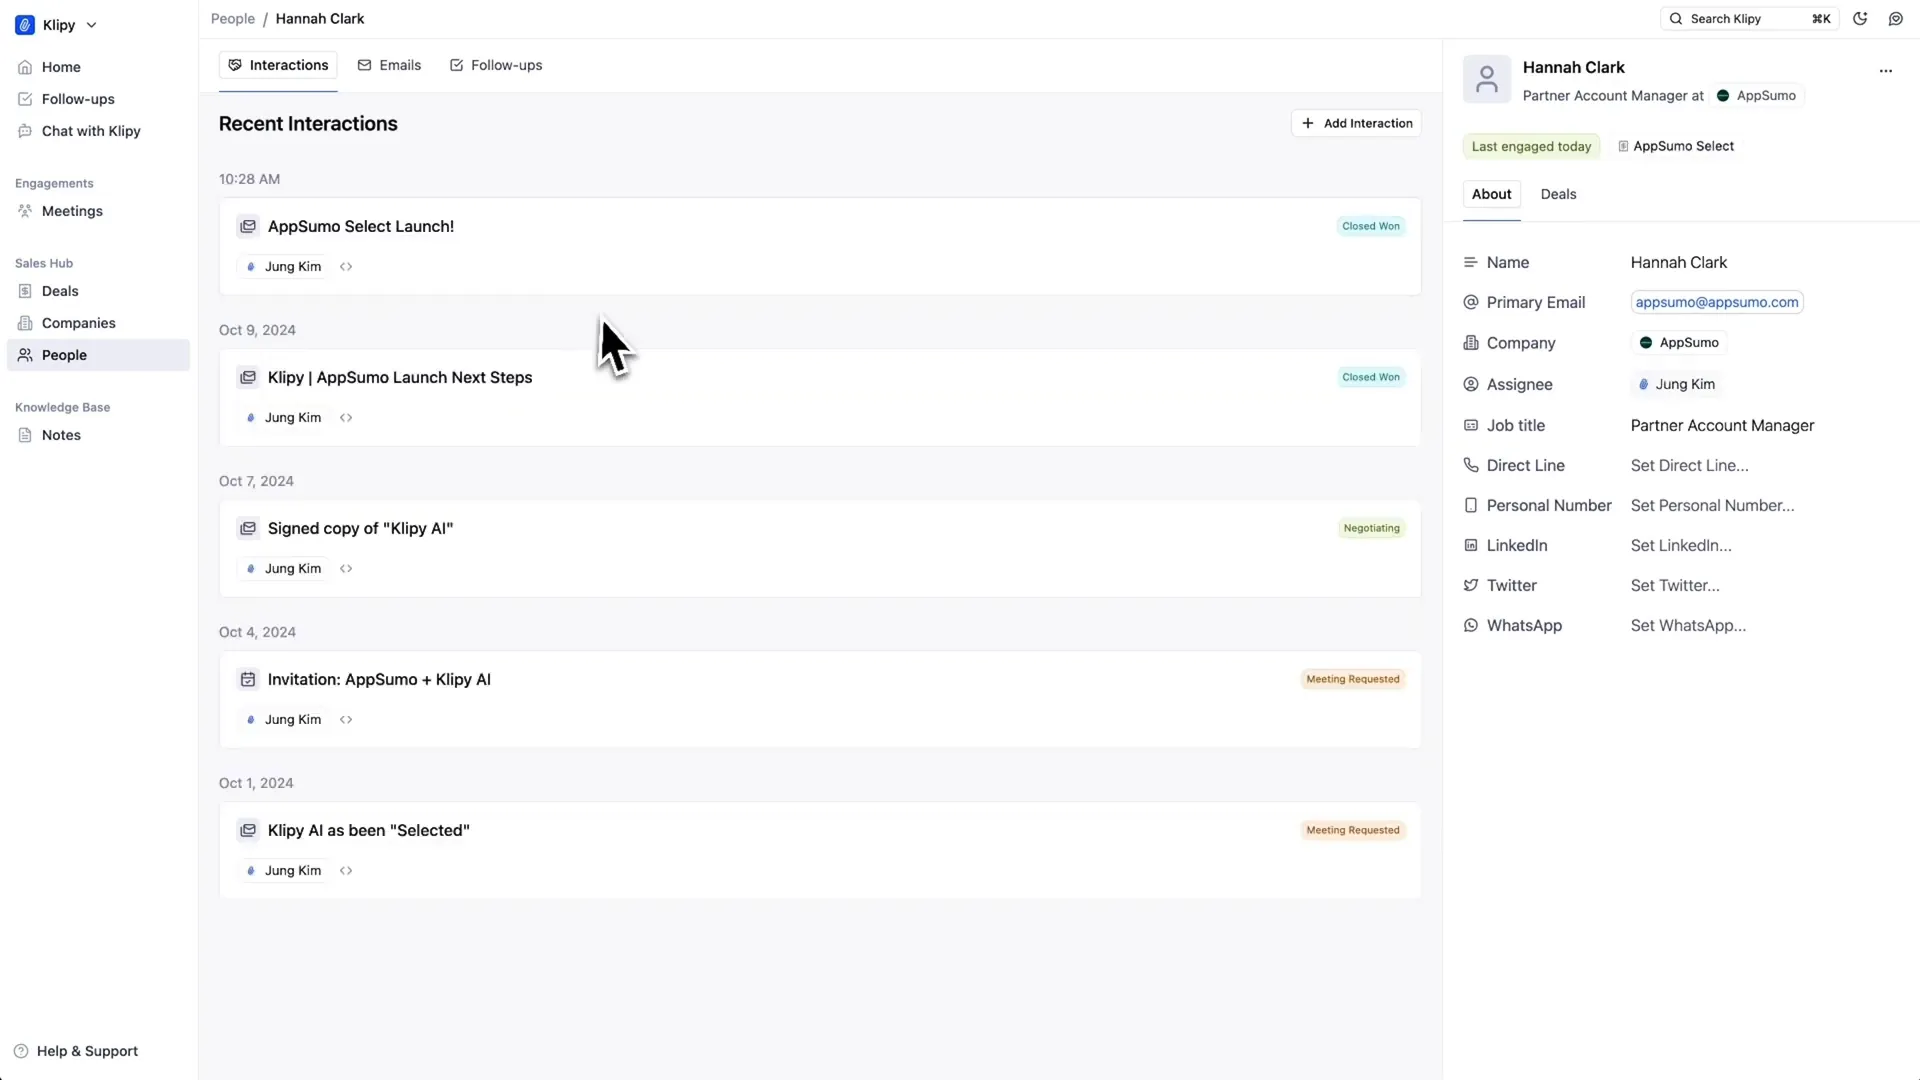Image resolution: width=1920 pixels, height=1080 pixels.
Task: Open the Klipy workspace dropdown chevron
Action: pyautogui.click(x=92, y=25)
